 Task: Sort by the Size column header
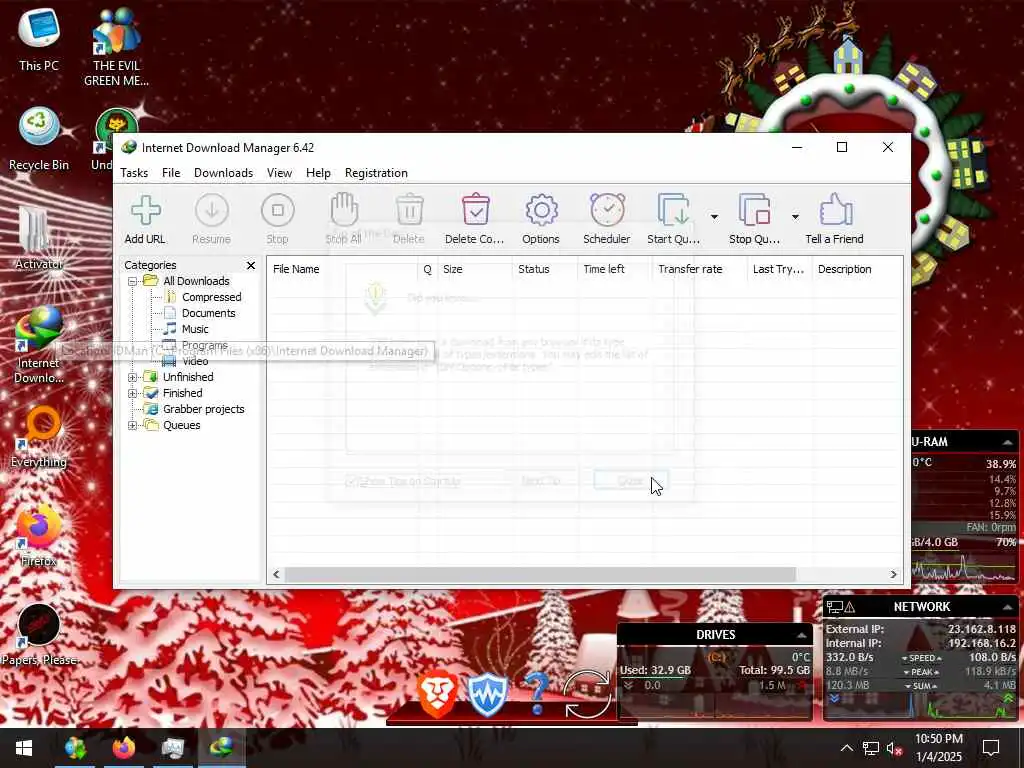(x=475, y=269)
